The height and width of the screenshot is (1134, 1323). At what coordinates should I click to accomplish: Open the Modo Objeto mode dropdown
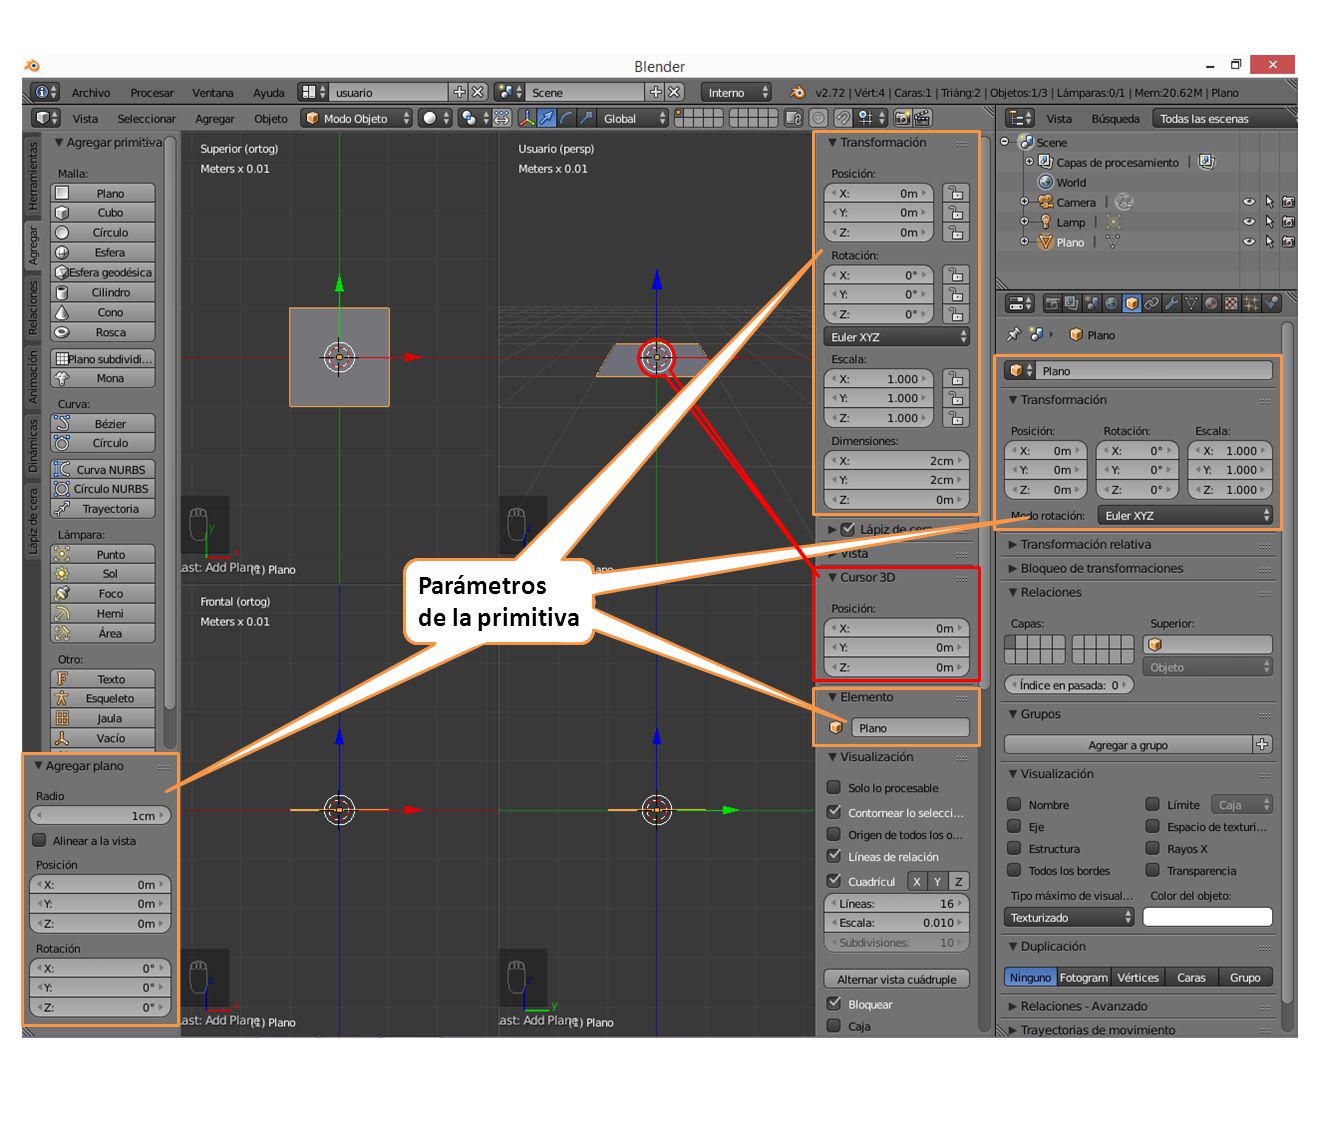357,118
